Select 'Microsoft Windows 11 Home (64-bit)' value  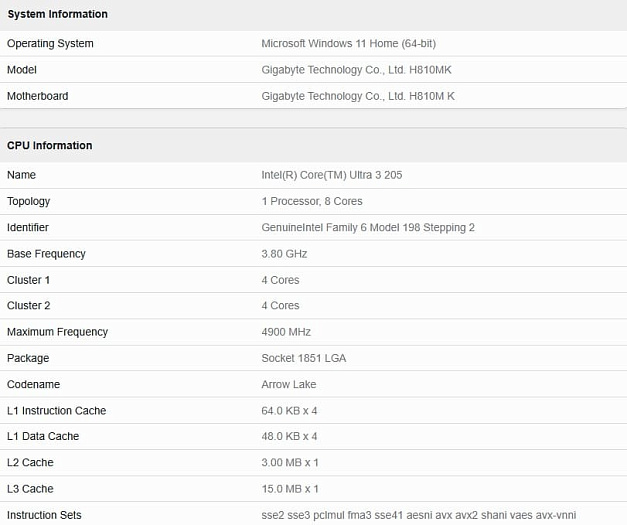click(349, 43)
